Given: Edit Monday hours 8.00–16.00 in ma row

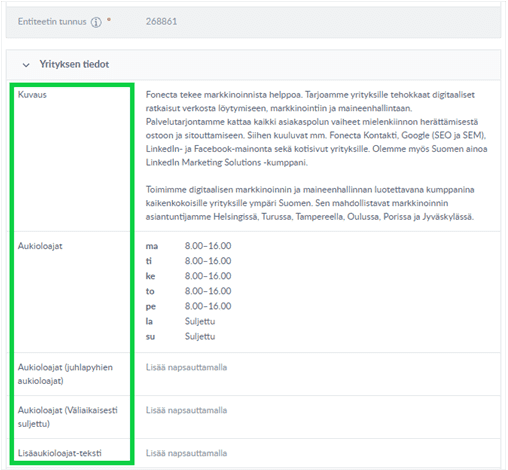Looking at the screenshot, I should 208,246.
